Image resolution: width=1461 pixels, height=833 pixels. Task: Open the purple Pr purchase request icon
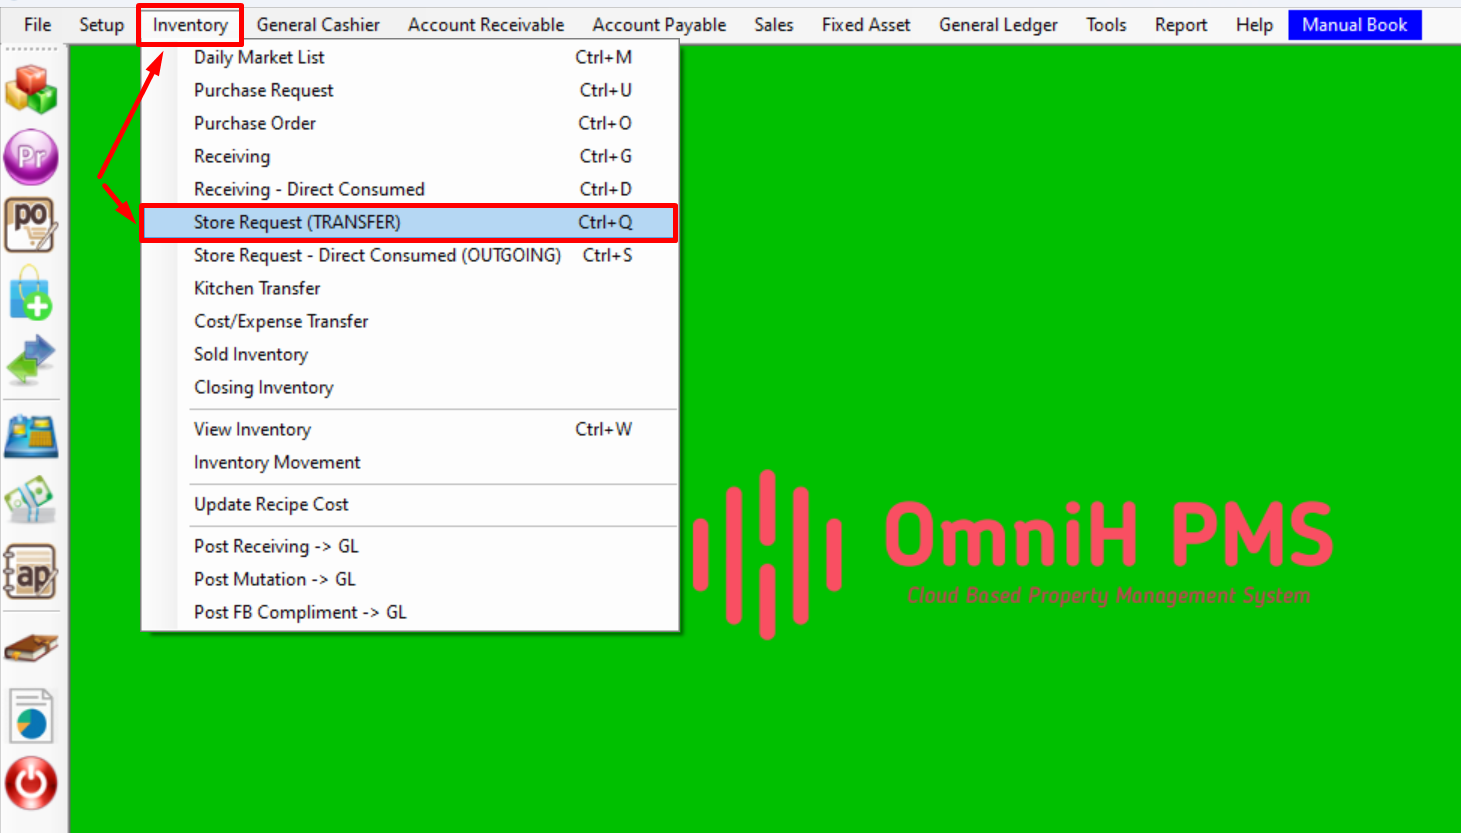pos(31,157)
